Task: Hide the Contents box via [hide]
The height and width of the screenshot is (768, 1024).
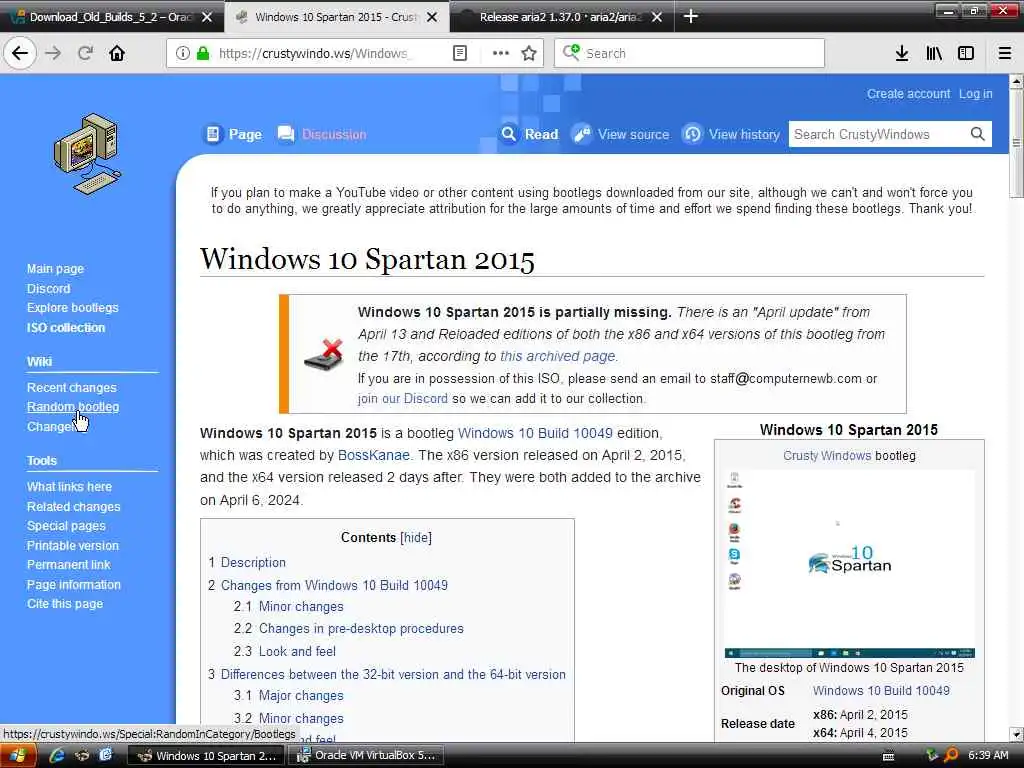Action: click(415, 537)
